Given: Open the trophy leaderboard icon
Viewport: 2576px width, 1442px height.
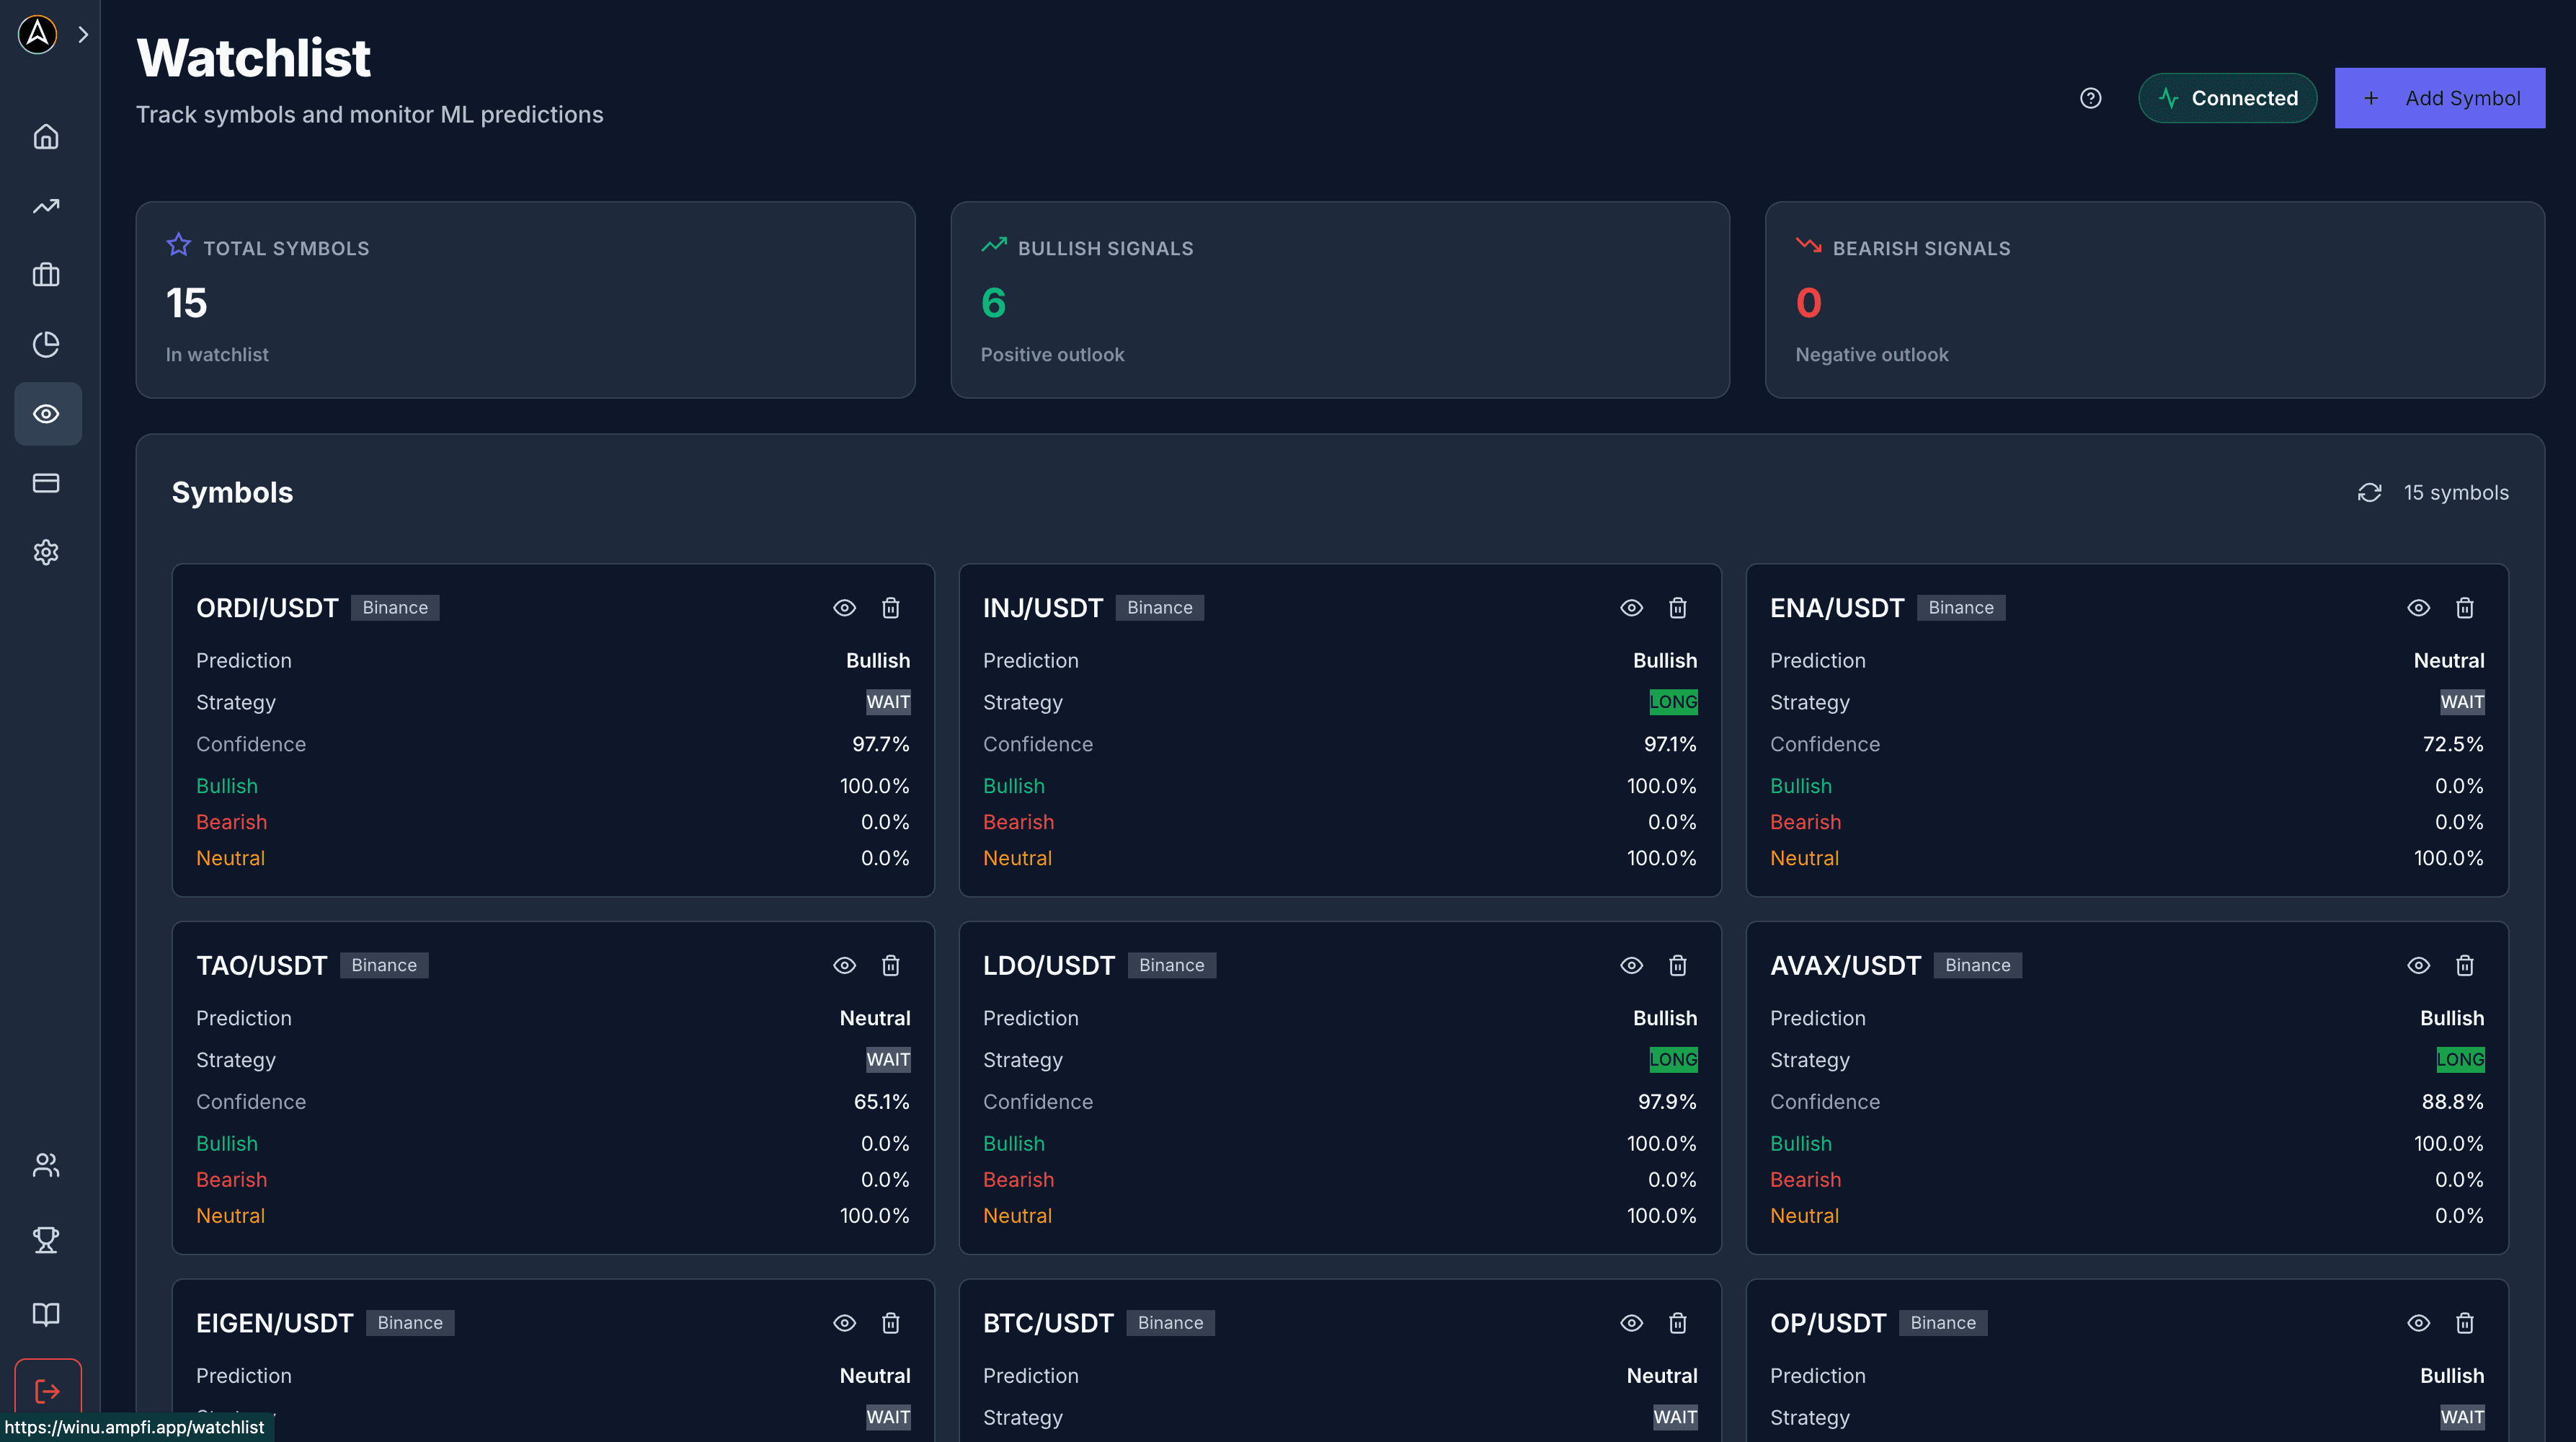Looking at the screenshot, I should (x=46, y=1240).
